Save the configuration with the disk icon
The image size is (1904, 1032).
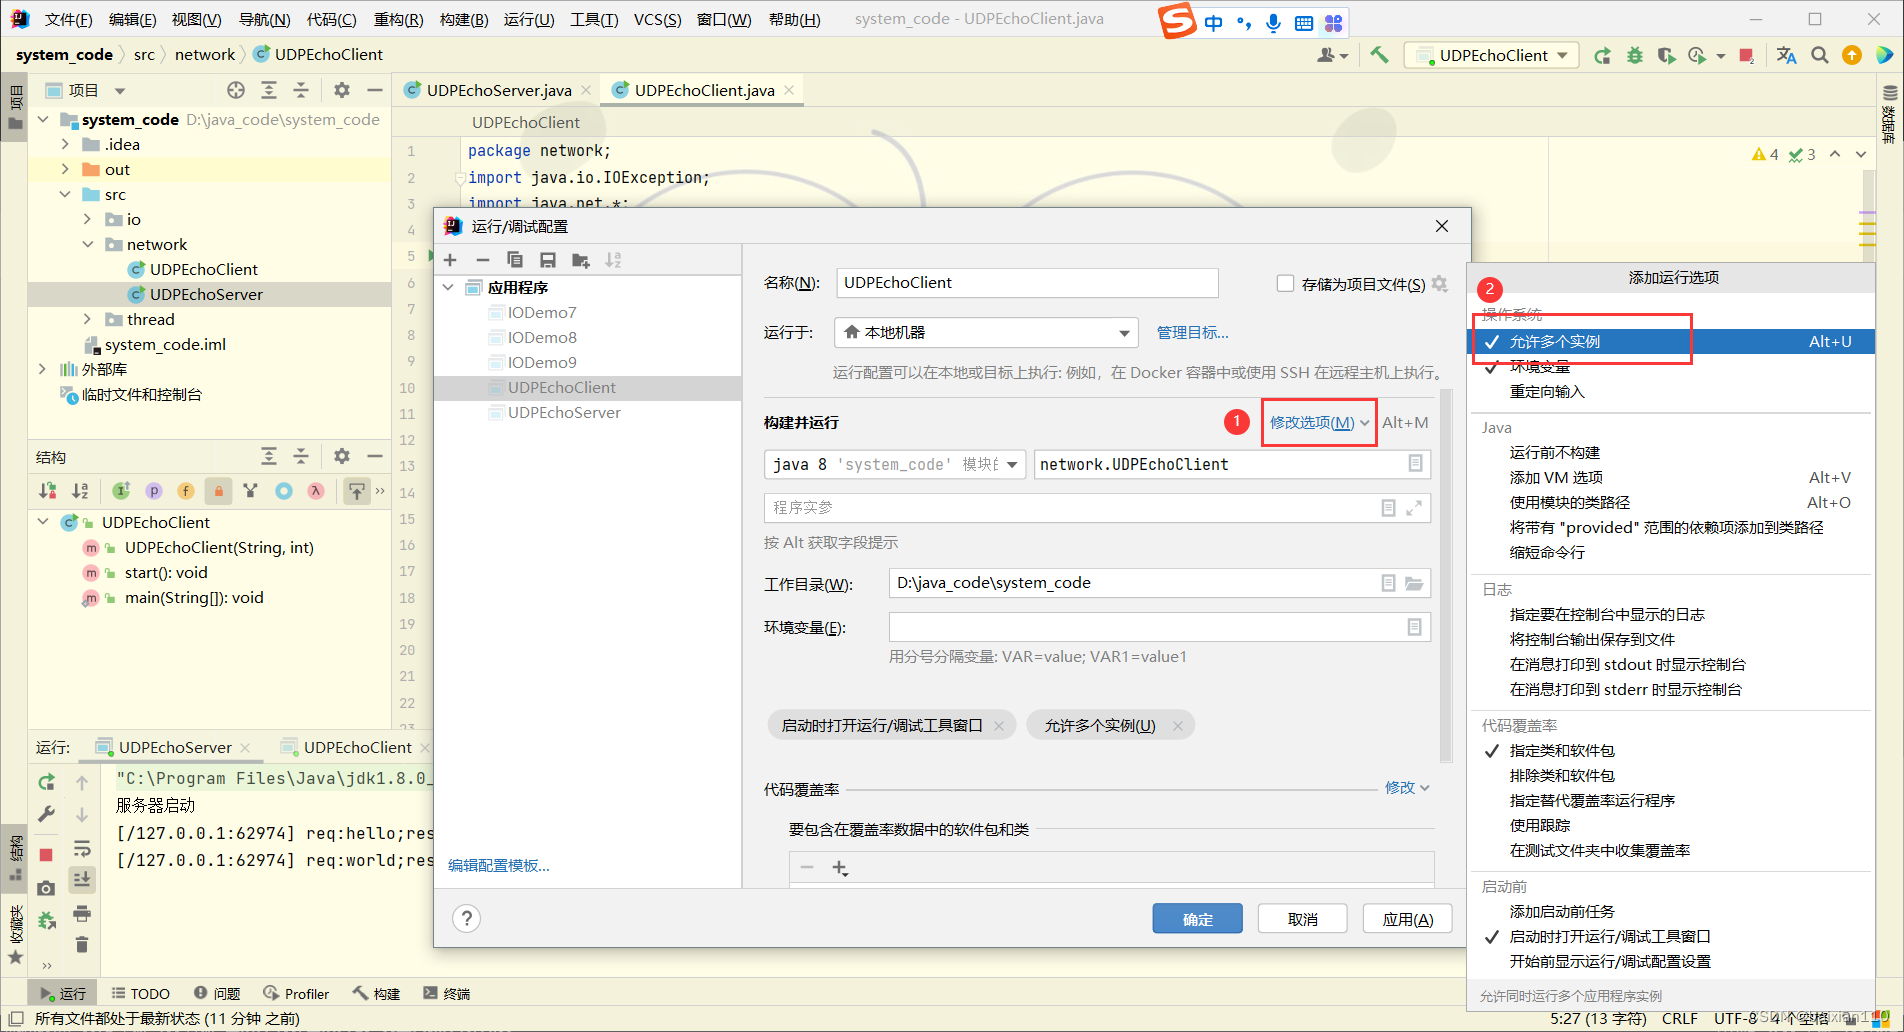click(547, 260)
